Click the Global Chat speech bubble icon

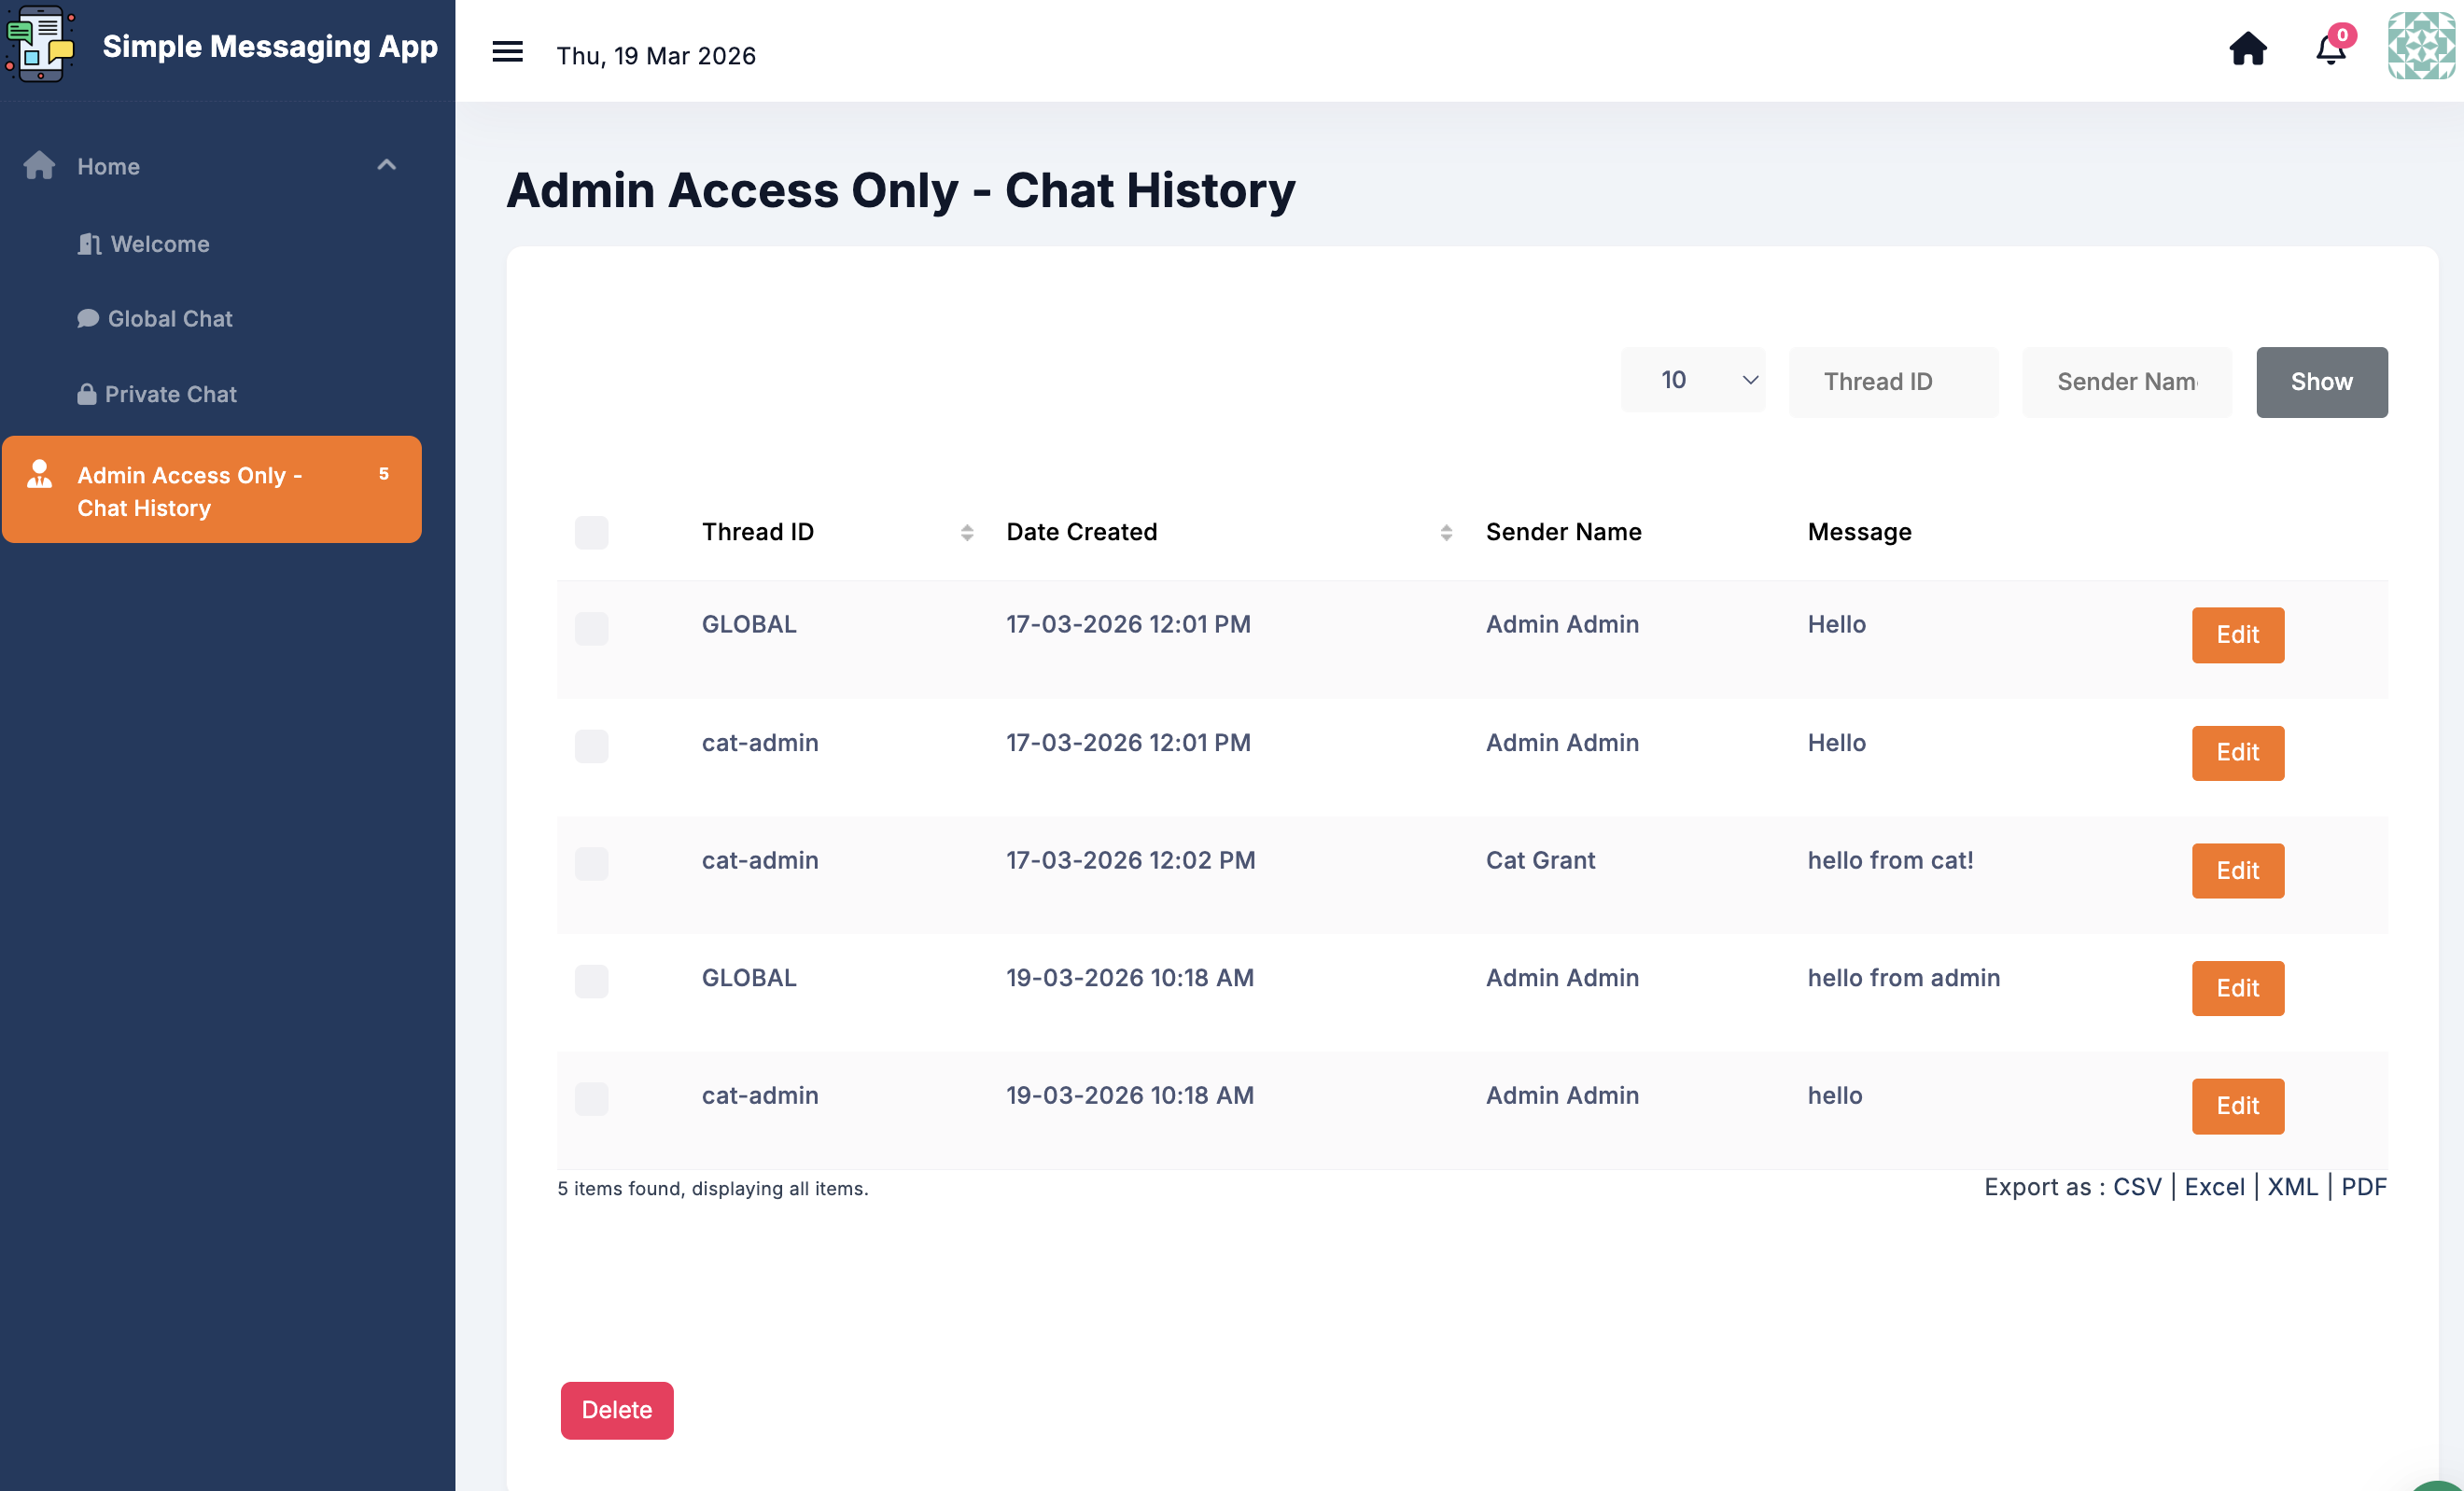88,319
